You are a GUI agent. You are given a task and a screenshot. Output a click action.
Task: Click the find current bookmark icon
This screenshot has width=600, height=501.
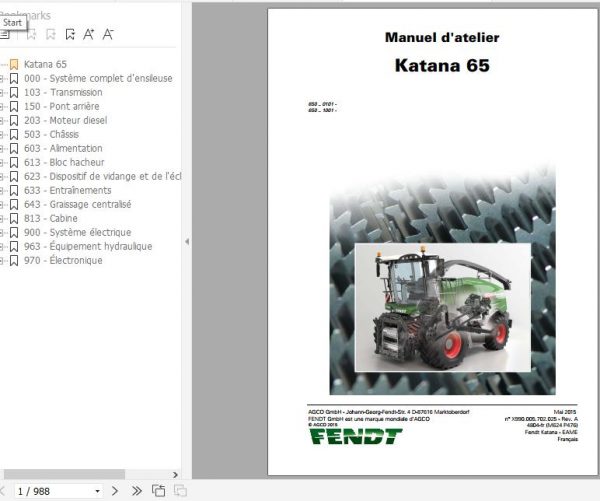click(x=70, y=34)
